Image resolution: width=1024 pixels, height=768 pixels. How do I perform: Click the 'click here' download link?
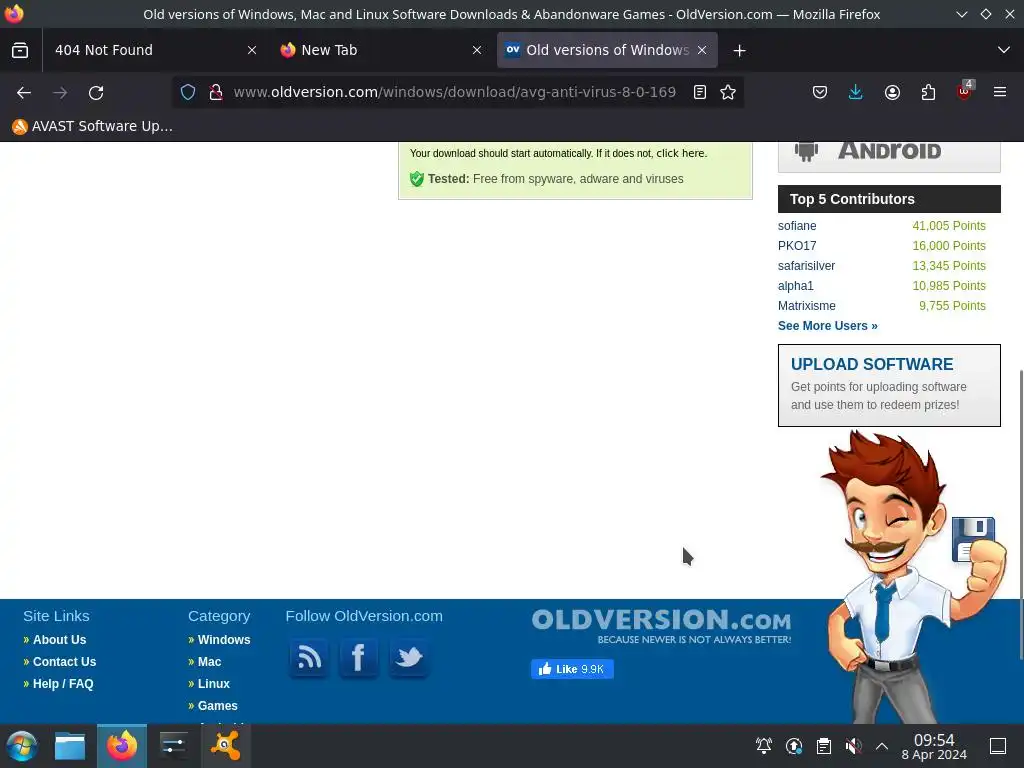680,153
